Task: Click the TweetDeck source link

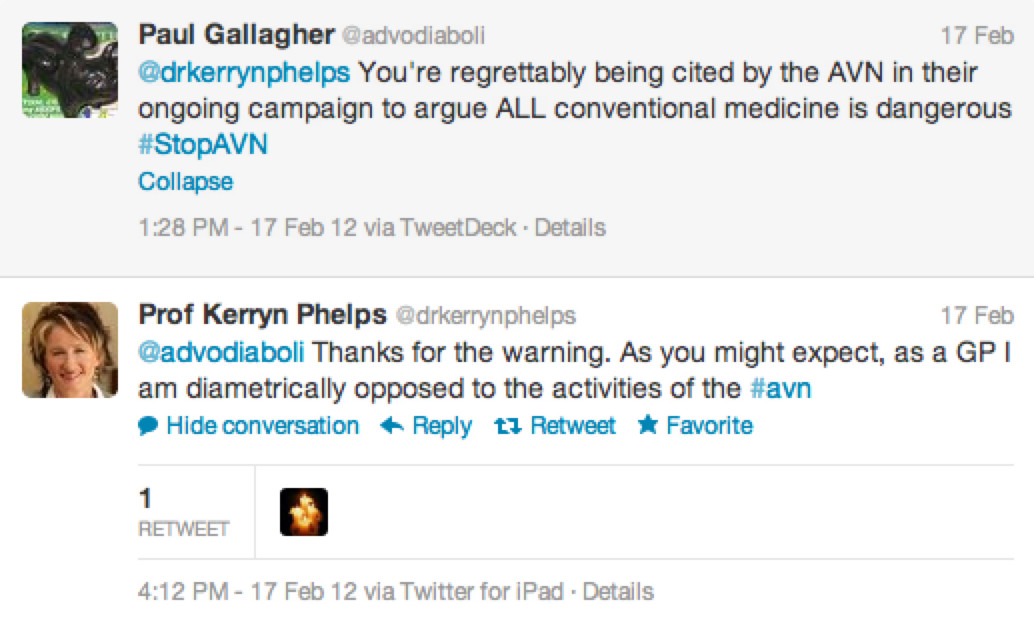Action: [458, 228]
